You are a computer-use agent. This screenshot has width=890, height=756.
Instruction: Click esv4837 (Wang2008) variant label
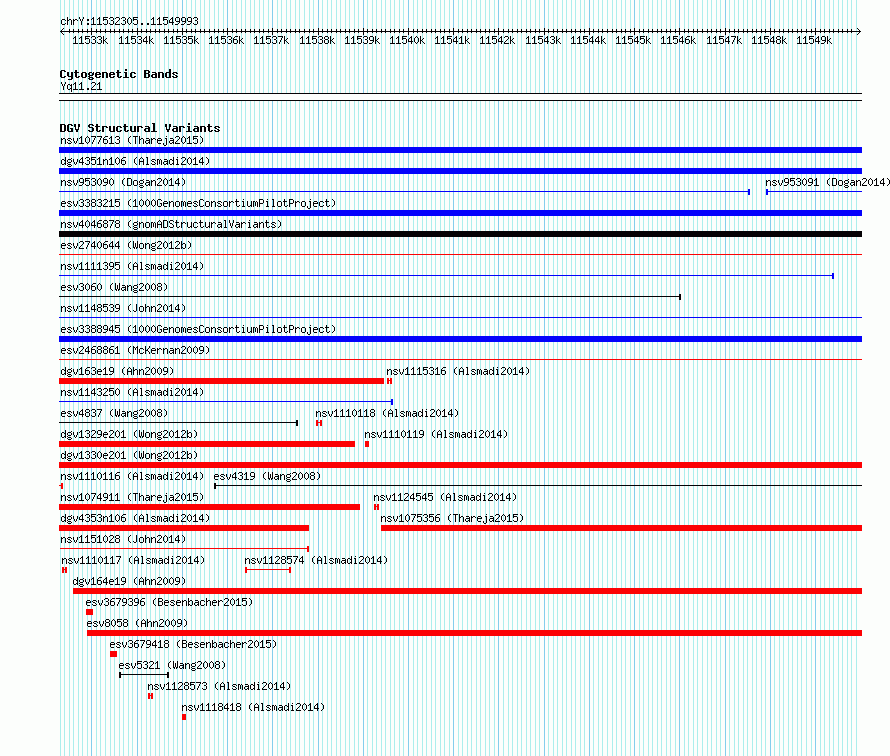114,413
